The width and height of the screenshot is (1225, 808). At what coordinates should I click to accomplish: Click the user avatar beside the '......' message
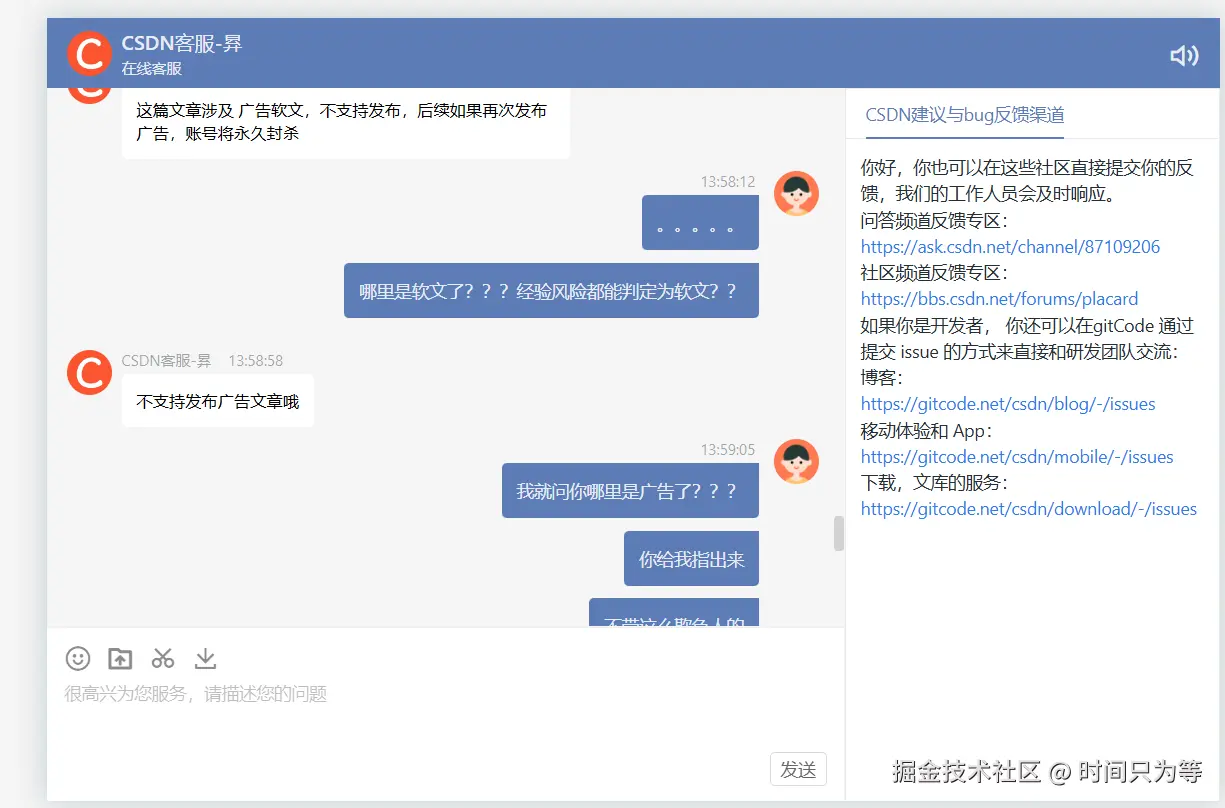(796, 193)
